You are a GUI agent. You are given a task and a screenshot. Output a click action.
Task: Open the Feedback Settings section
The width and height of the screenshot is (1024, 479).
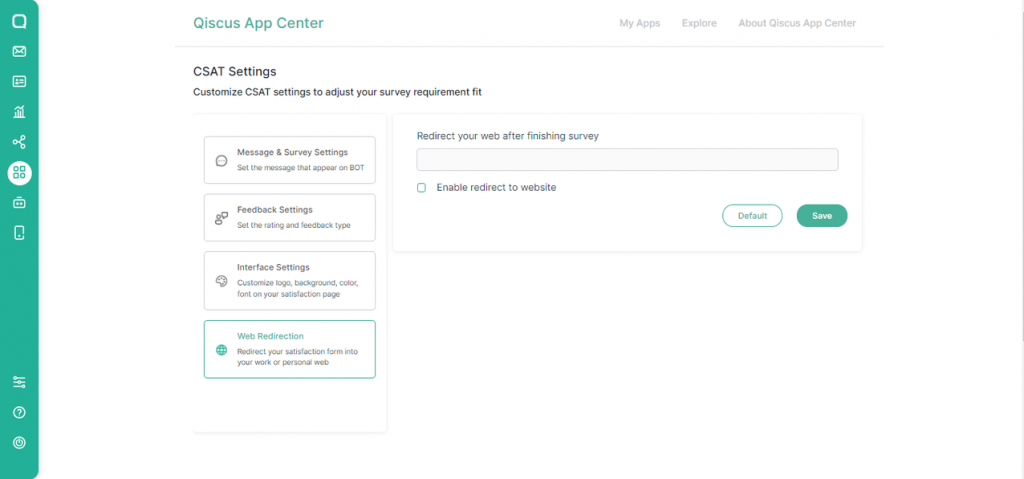pos(289,217)
